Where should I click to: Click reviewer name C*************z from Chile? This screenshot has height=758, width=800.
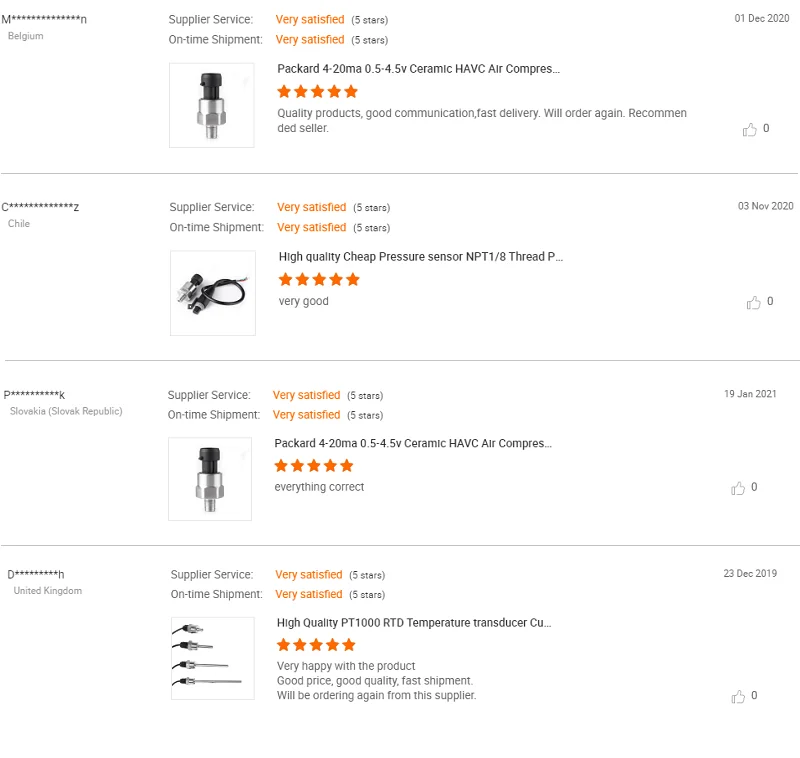[40, 207]
